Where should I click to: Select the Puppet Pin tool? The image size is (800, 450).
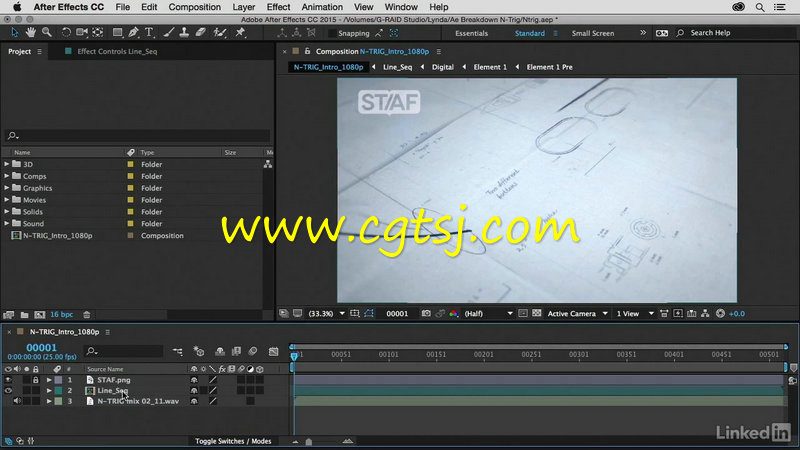click(240, 33)
